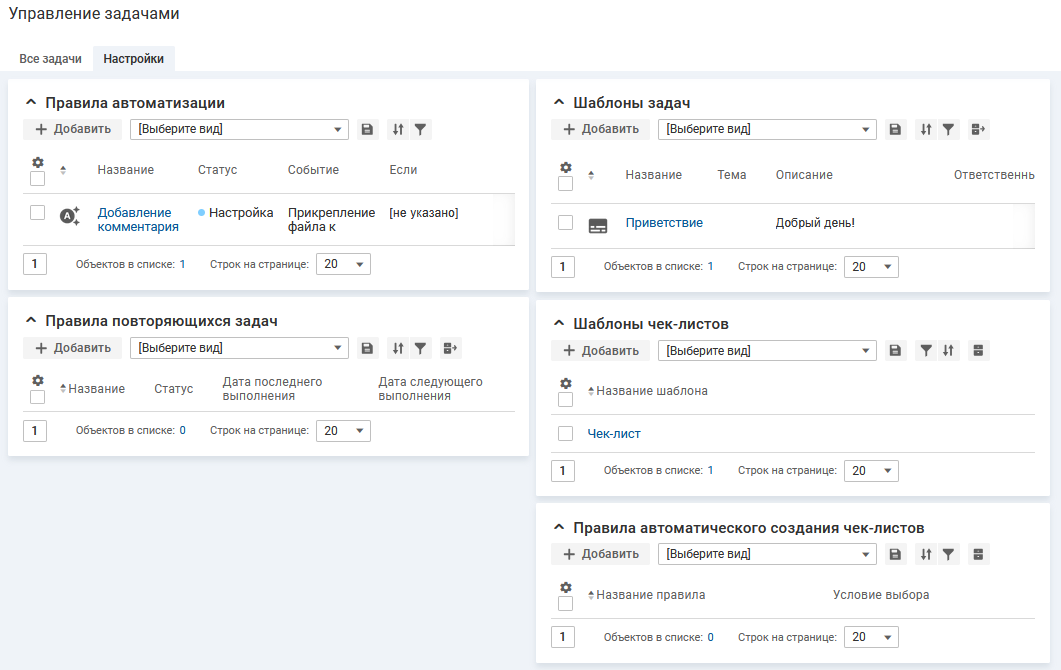Click sort icon in Правила повторяющихся задач
This screenshot has height=670, width=1061.
click(398, 348)
